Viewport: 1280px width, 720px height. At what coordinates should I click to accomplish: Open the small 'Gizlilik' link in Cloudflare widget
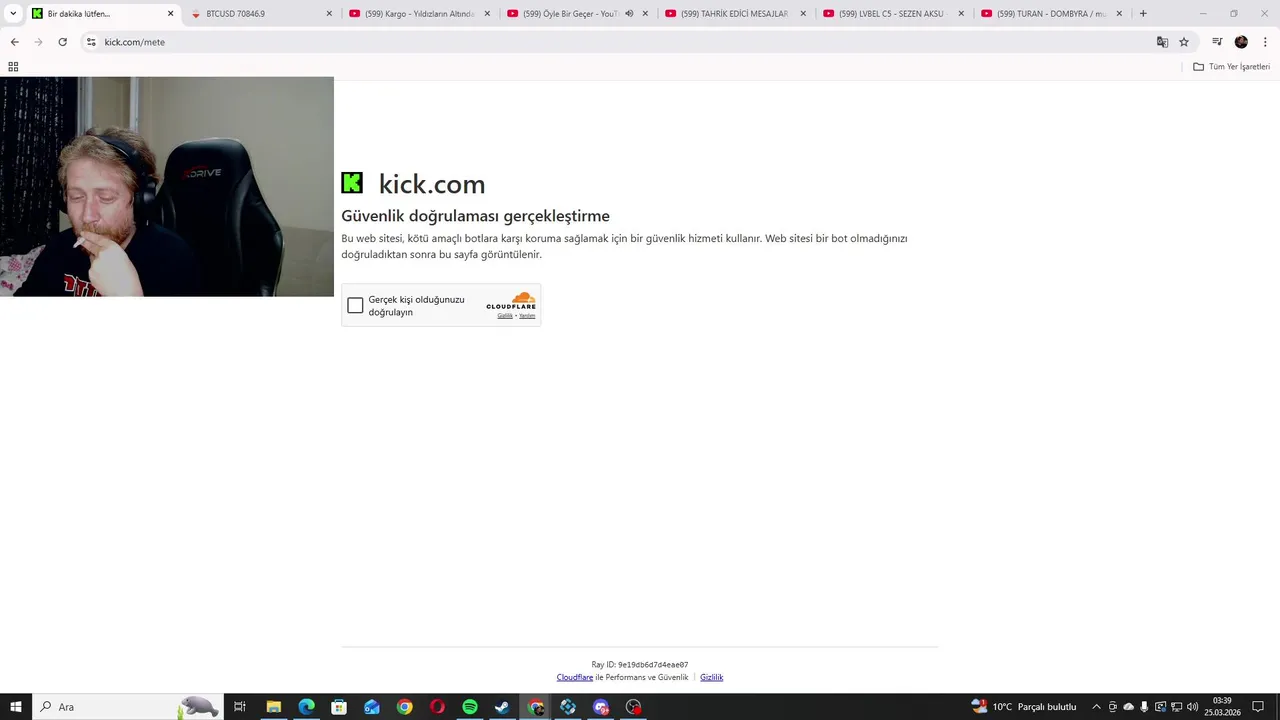point(505,316)
